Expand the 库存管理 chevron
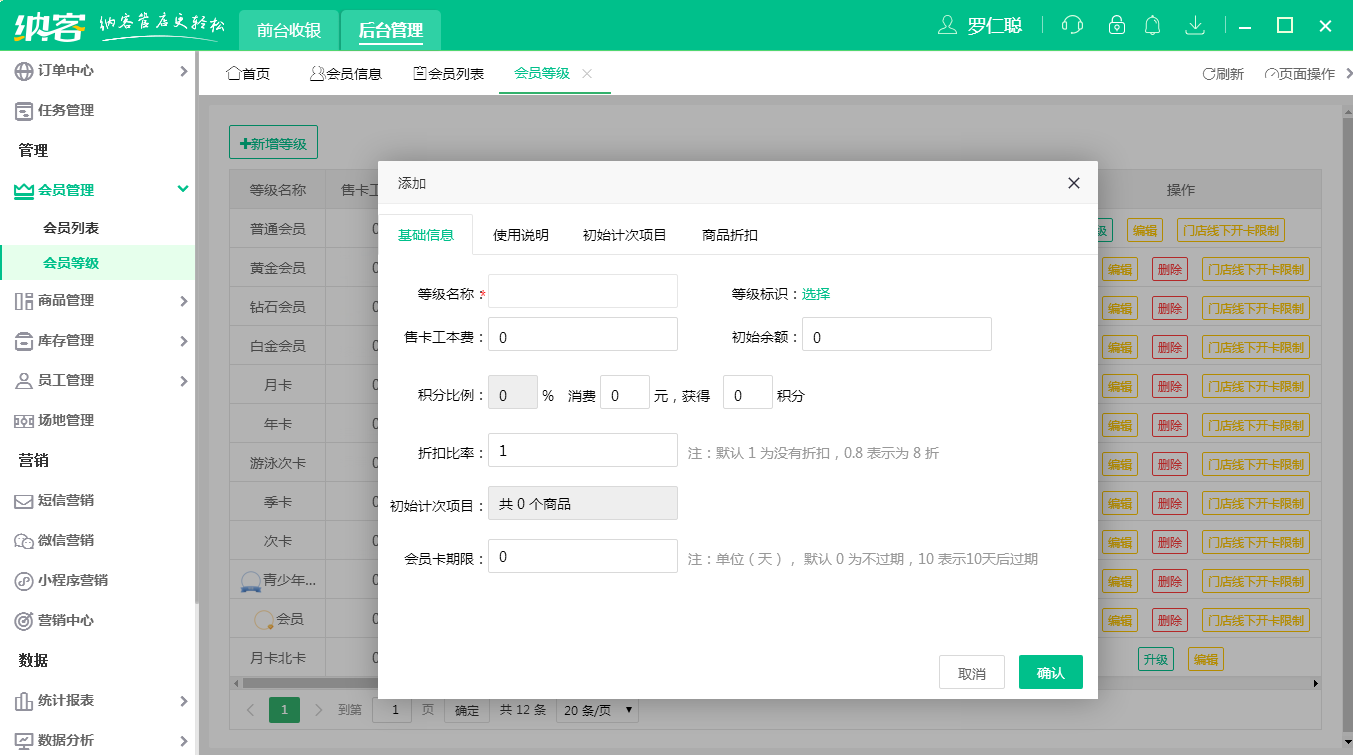This screenshot has height=755, width=1353. click(x=183, y=341)
